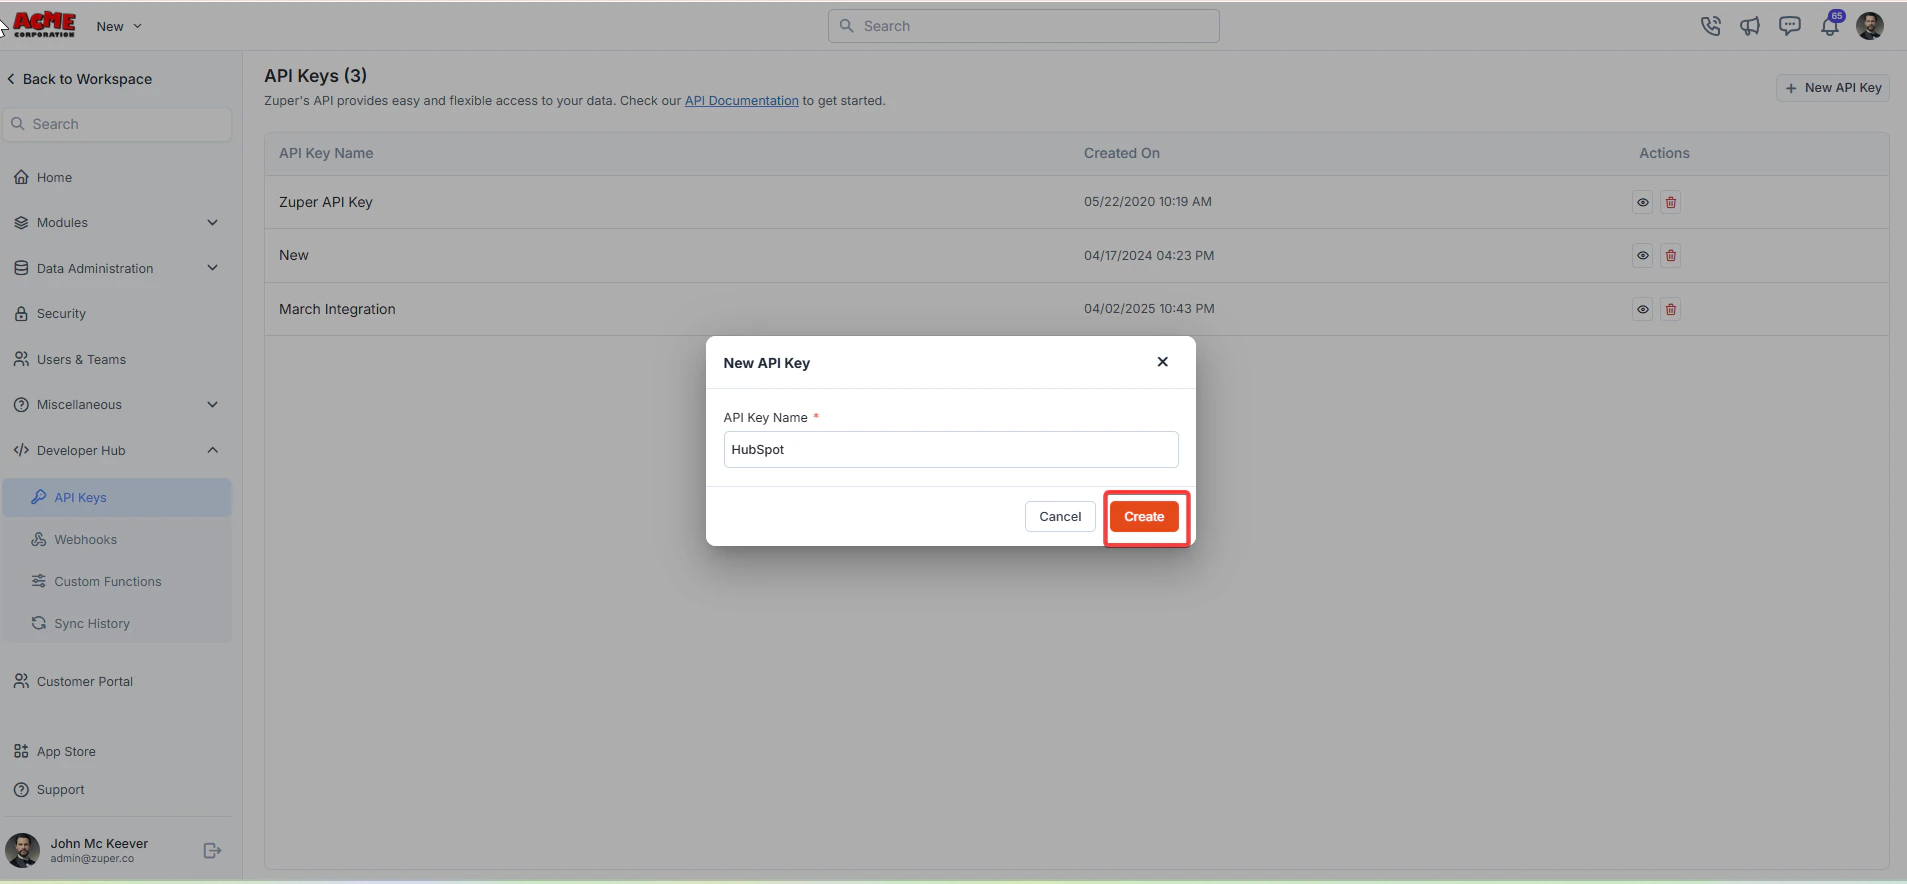
Task: Open the API Documentation link
Action: (741, 101)
